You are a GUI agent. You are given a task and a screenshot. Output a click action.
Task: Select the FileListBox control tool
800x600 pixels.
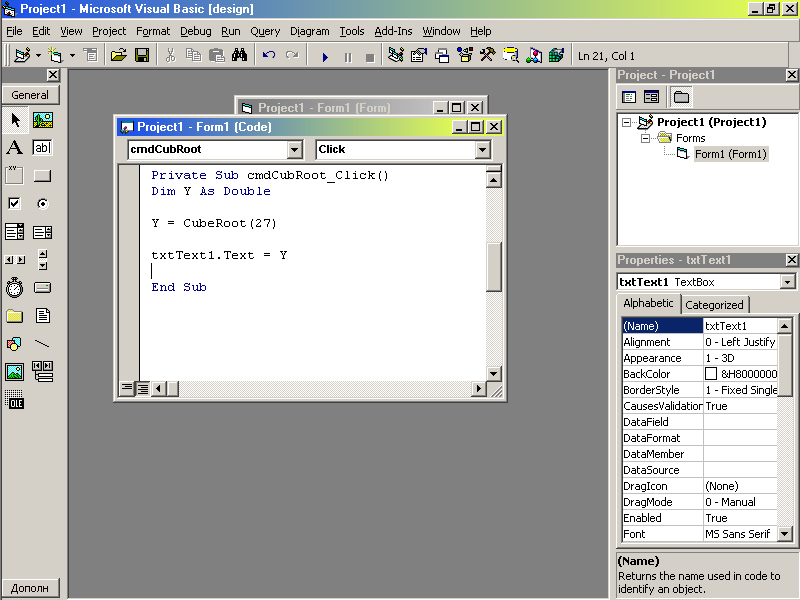[43, 316]
